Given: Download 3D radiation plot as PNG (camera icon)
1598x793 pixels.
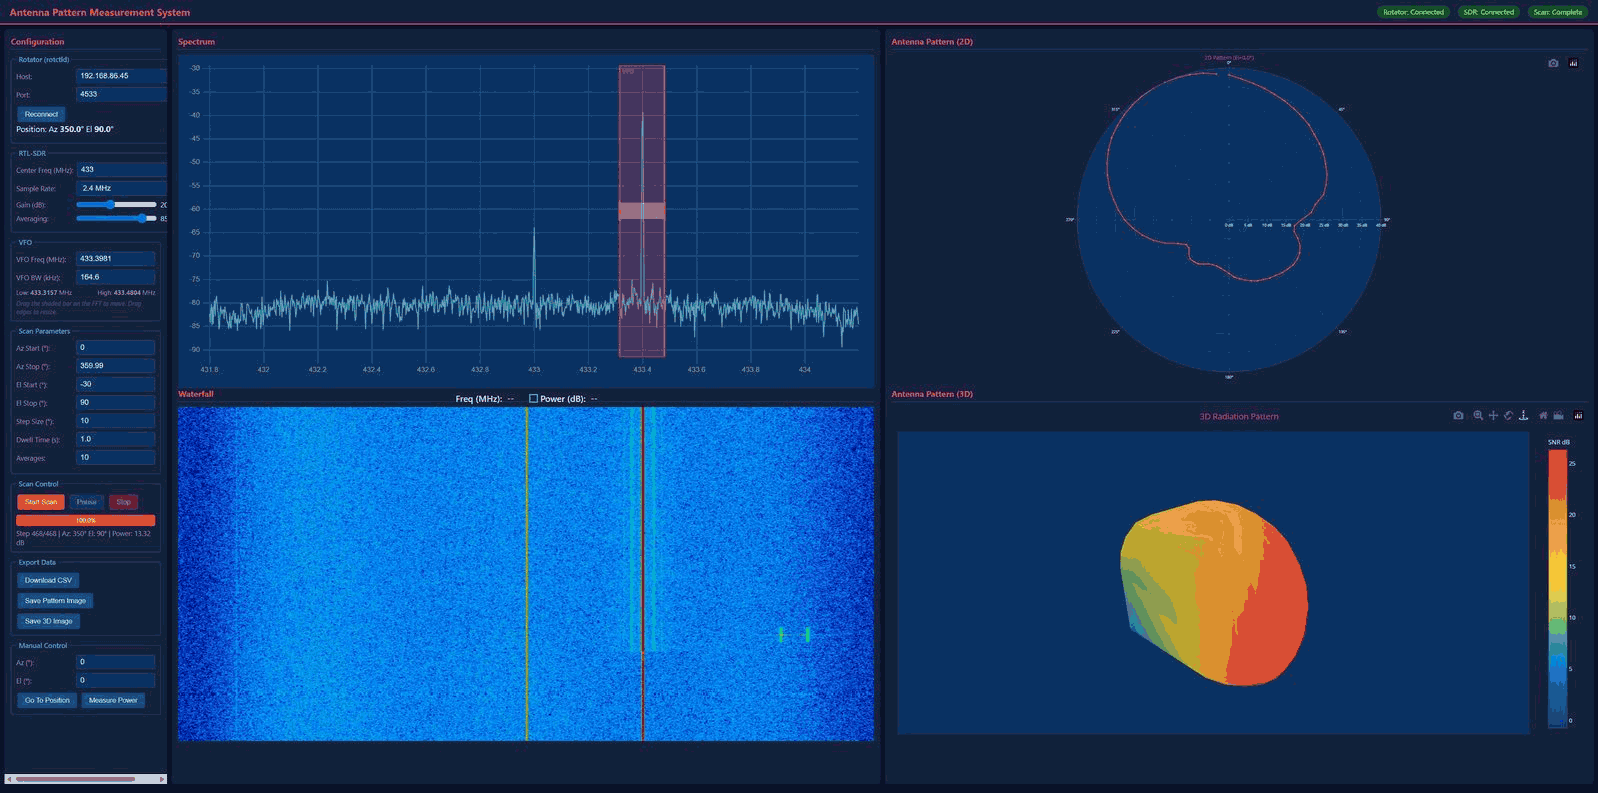Looking at the screenshot, I should click(x=1458, y=416).
